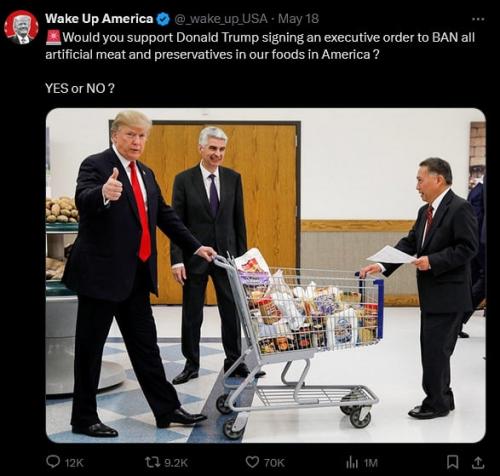This screenshot has width=500, height=476.
Task: Open the share upload icon
Action: 478,462
